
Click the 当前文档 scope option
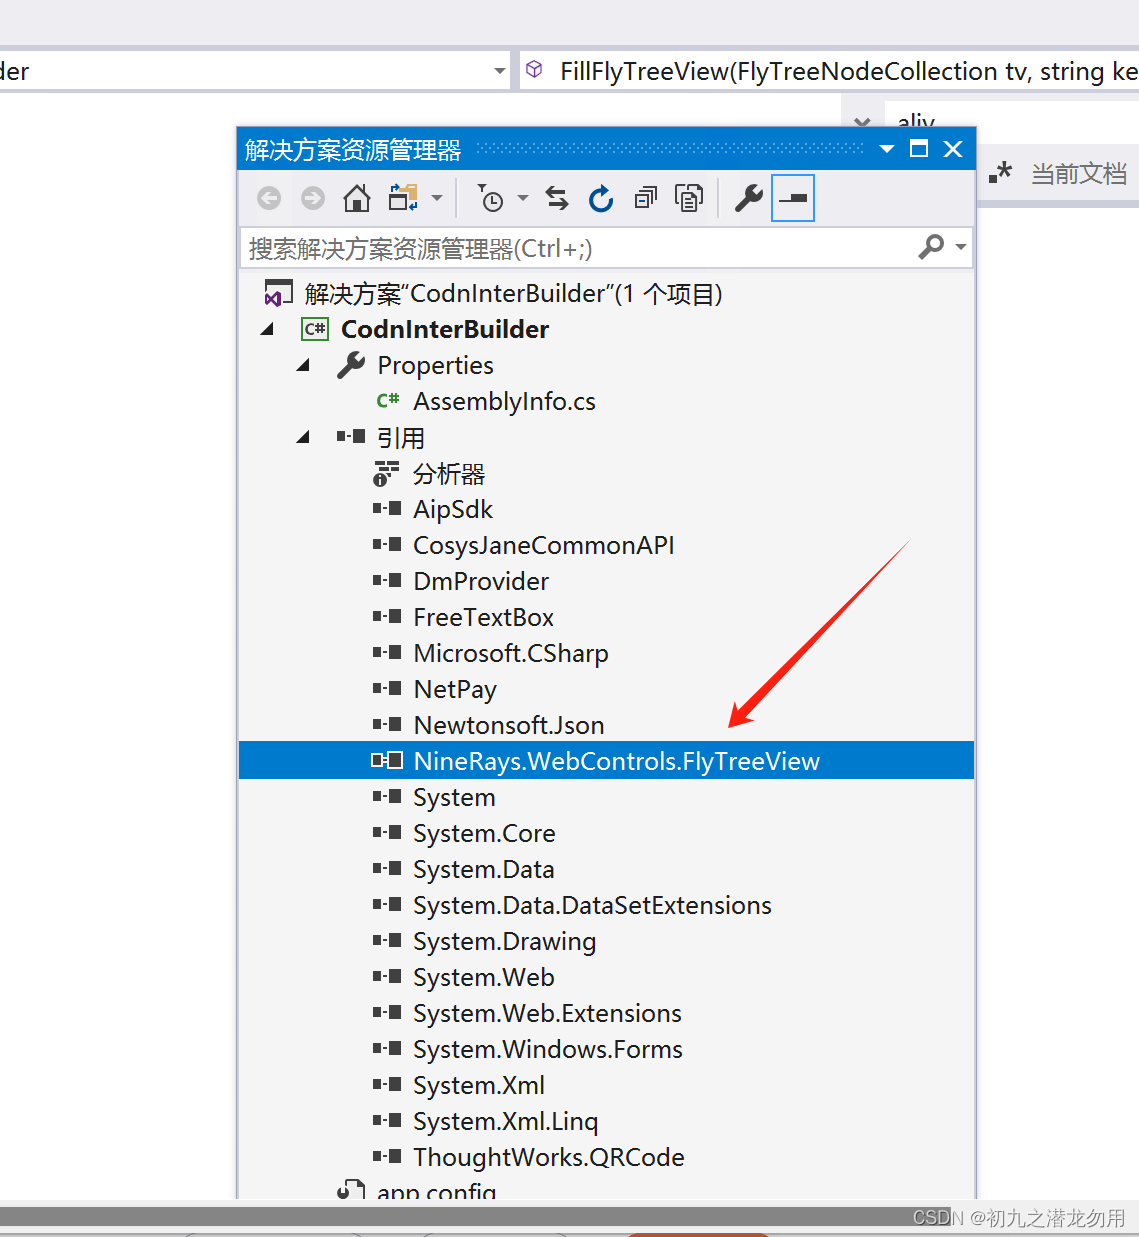click(1079, 174)
